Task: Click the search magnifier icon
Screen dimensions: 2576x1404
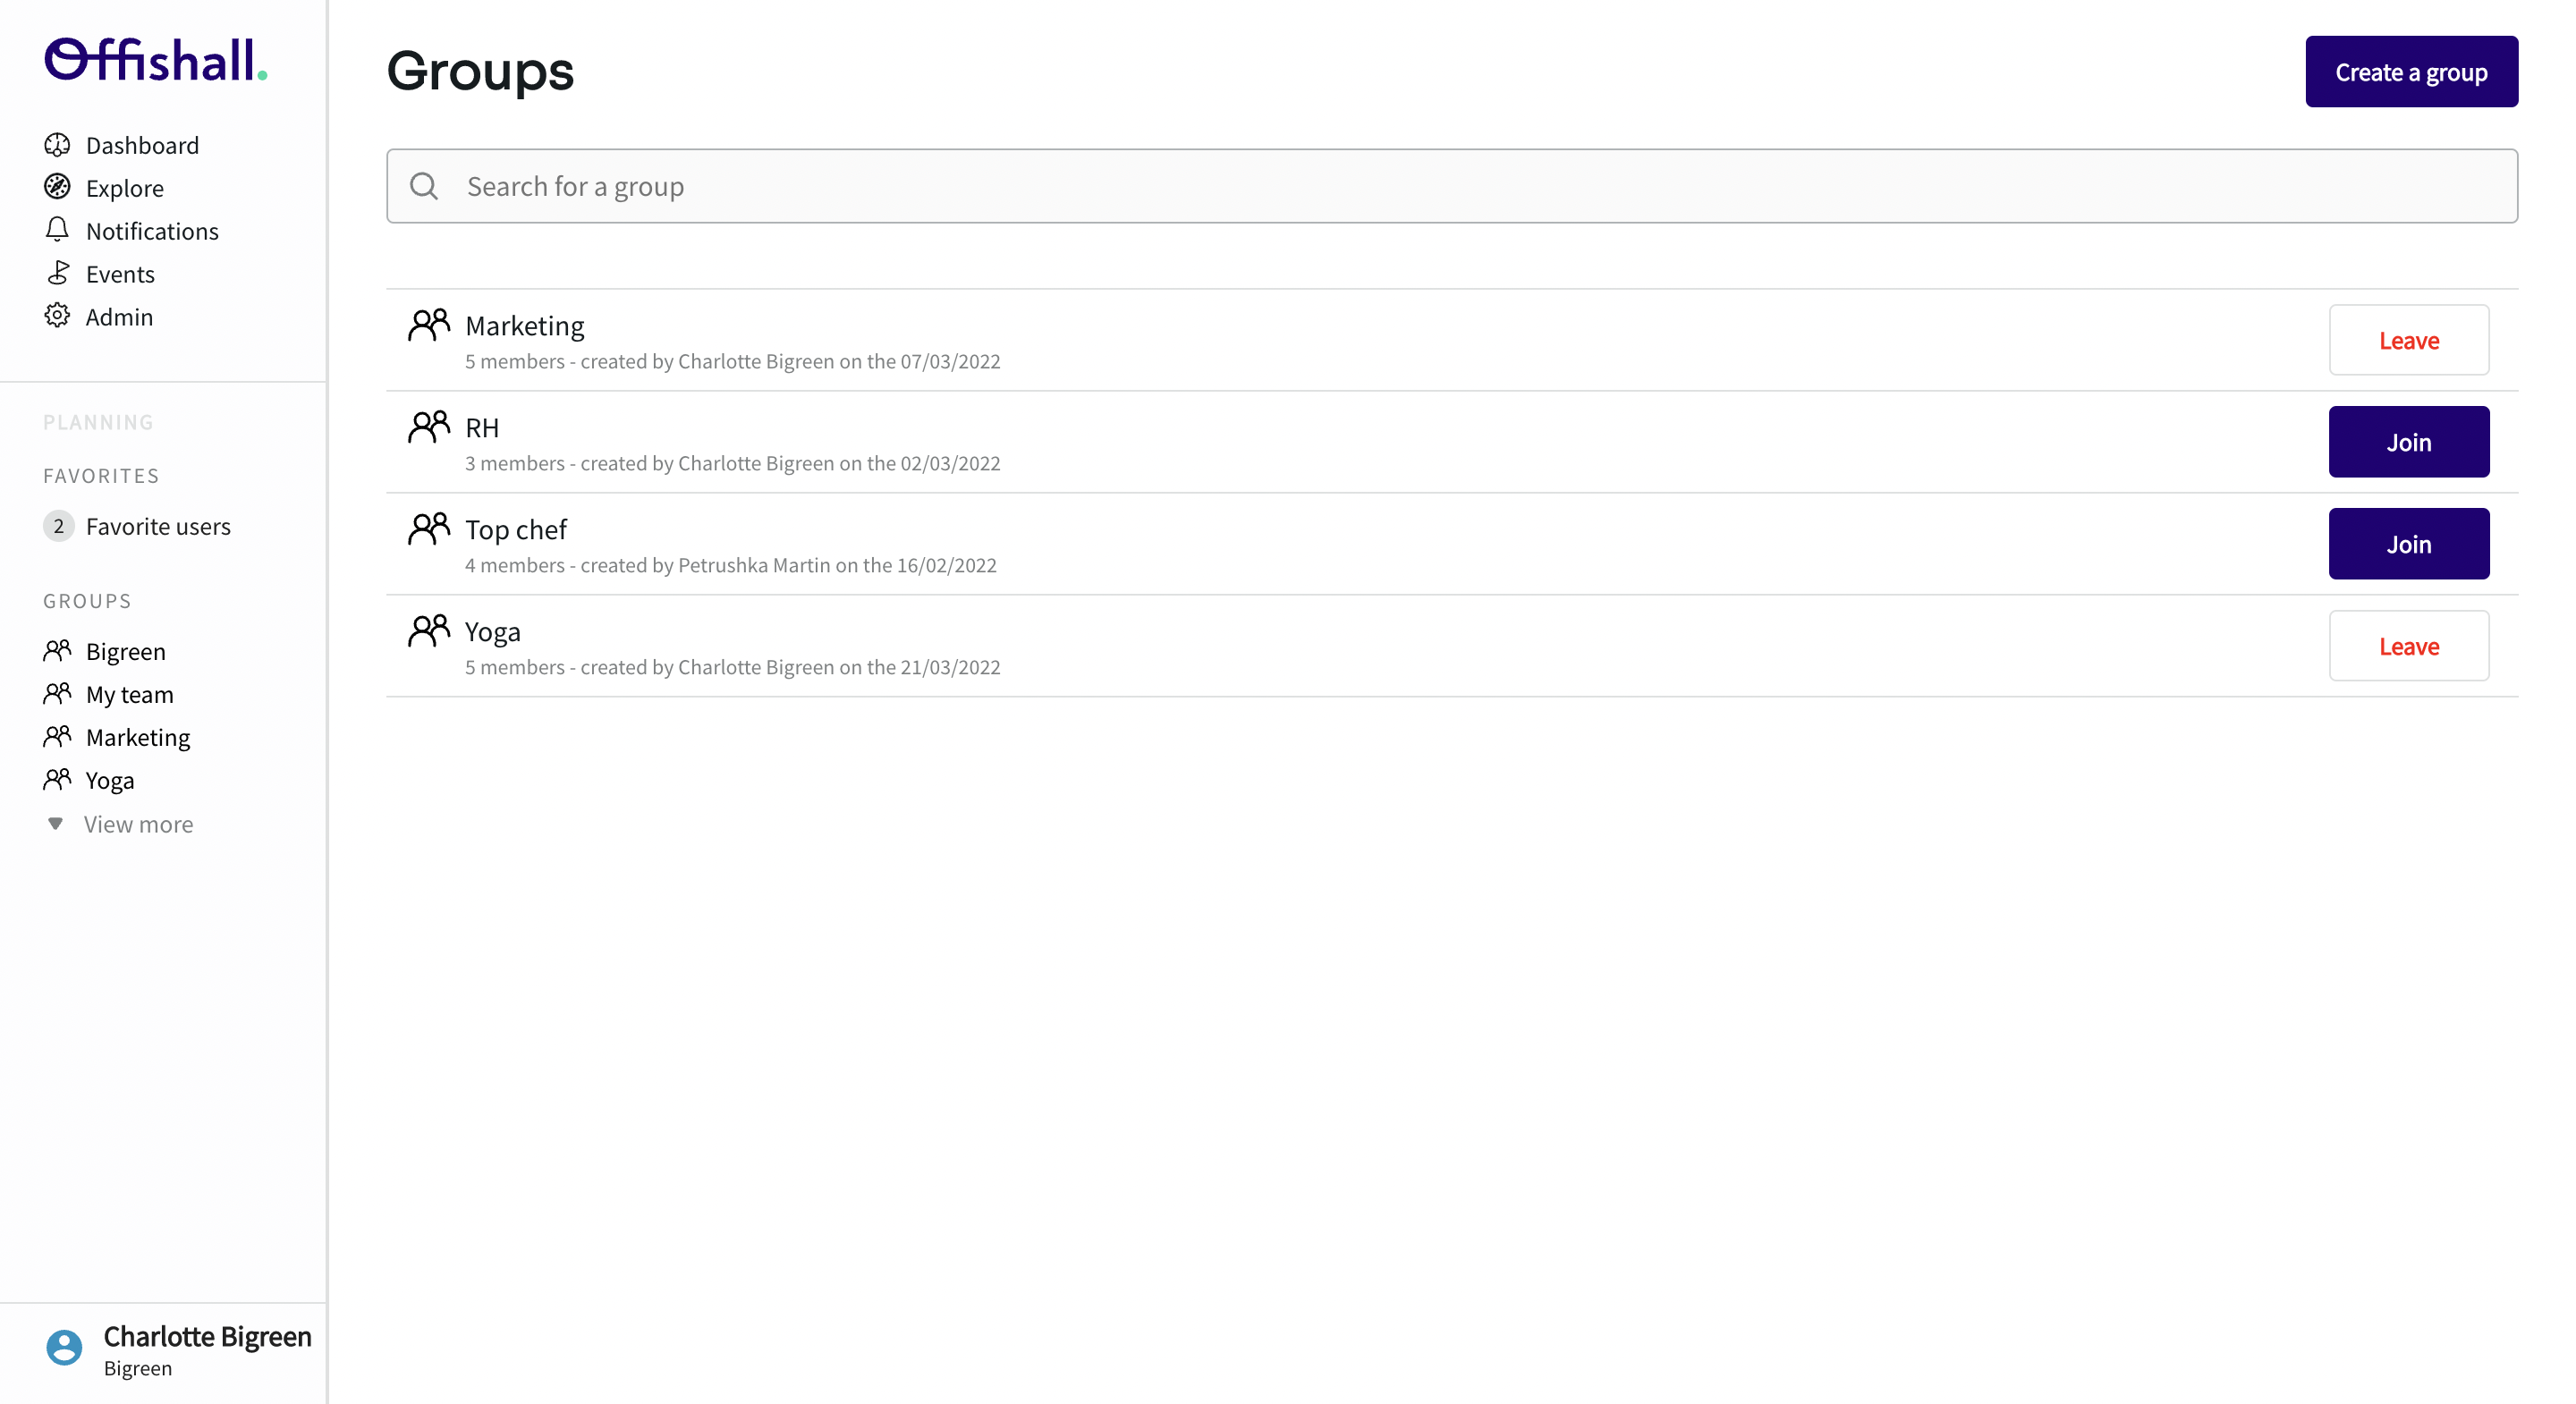Action: [x=424, y=186]
